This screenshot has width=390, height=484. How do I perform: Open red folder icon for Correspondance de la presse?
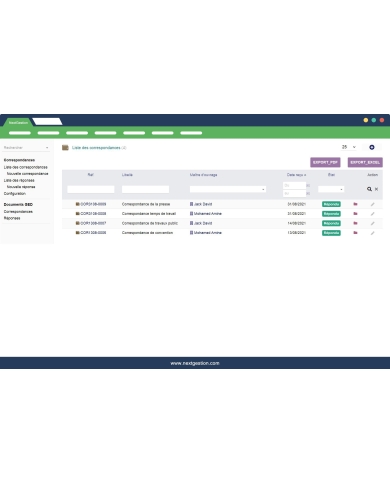pyautogui.click(x=355, y=204)
